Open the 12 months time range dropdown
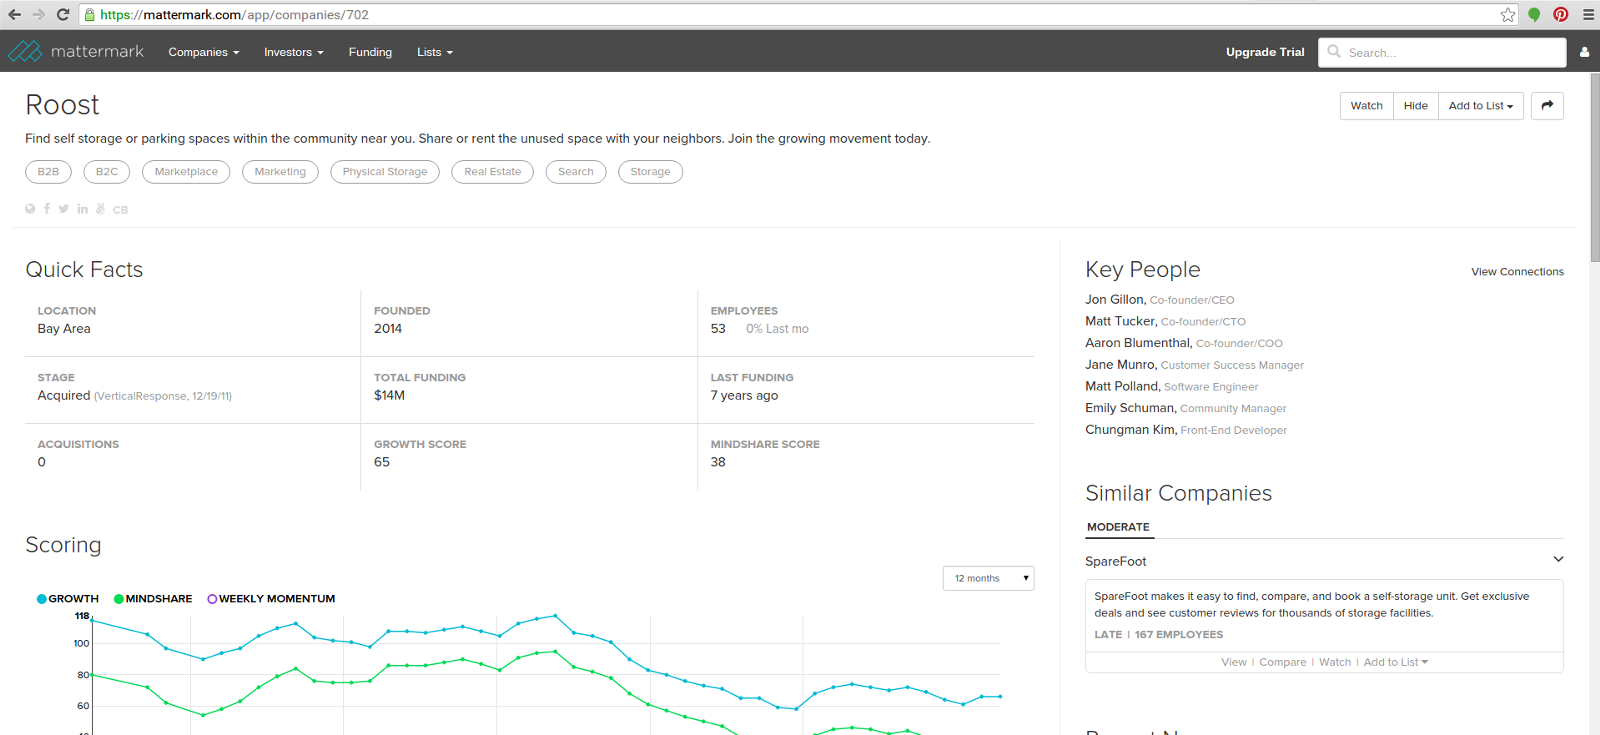The image size is (1600, 735). coord(988,578)
